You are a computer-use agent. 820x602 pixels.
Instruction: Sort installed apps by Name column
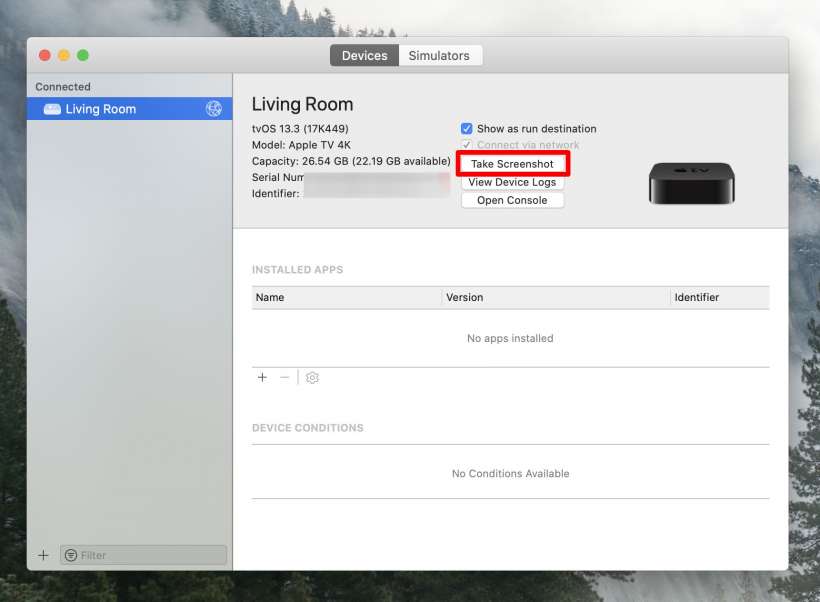coord(347,297)
